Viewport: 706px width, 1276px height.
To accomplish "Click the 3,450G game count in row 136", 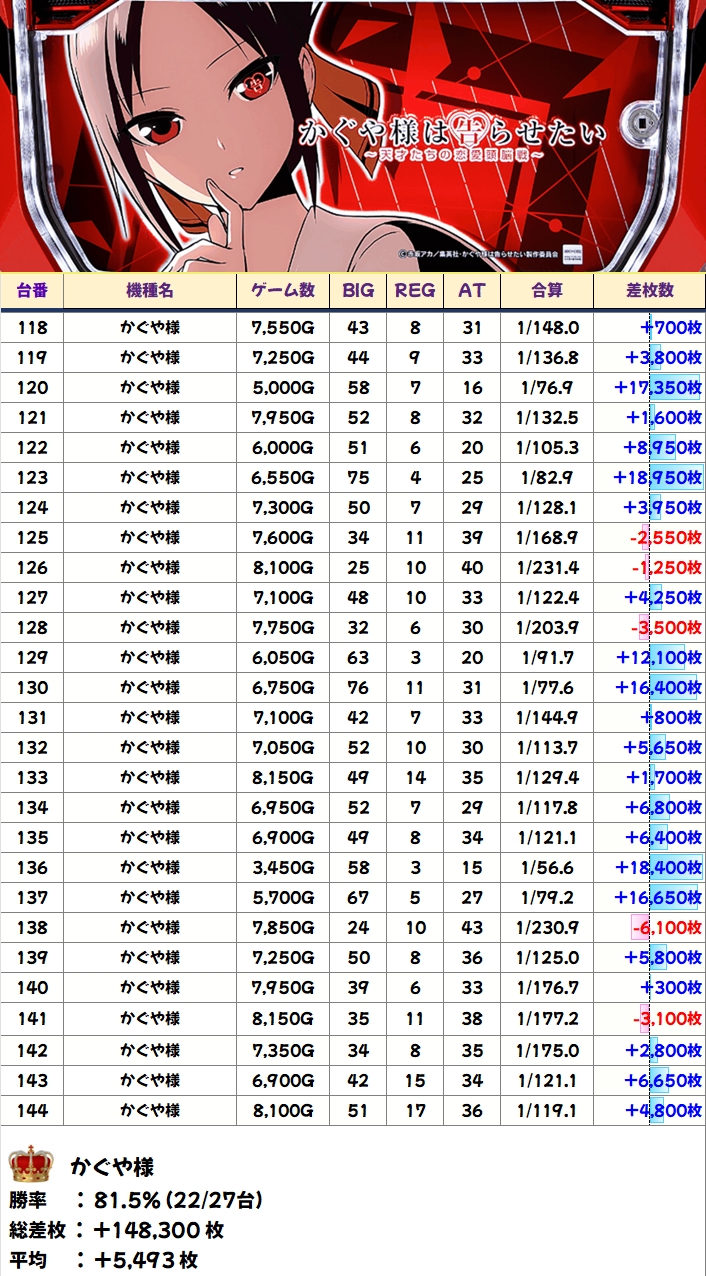I will coord(283,868).
